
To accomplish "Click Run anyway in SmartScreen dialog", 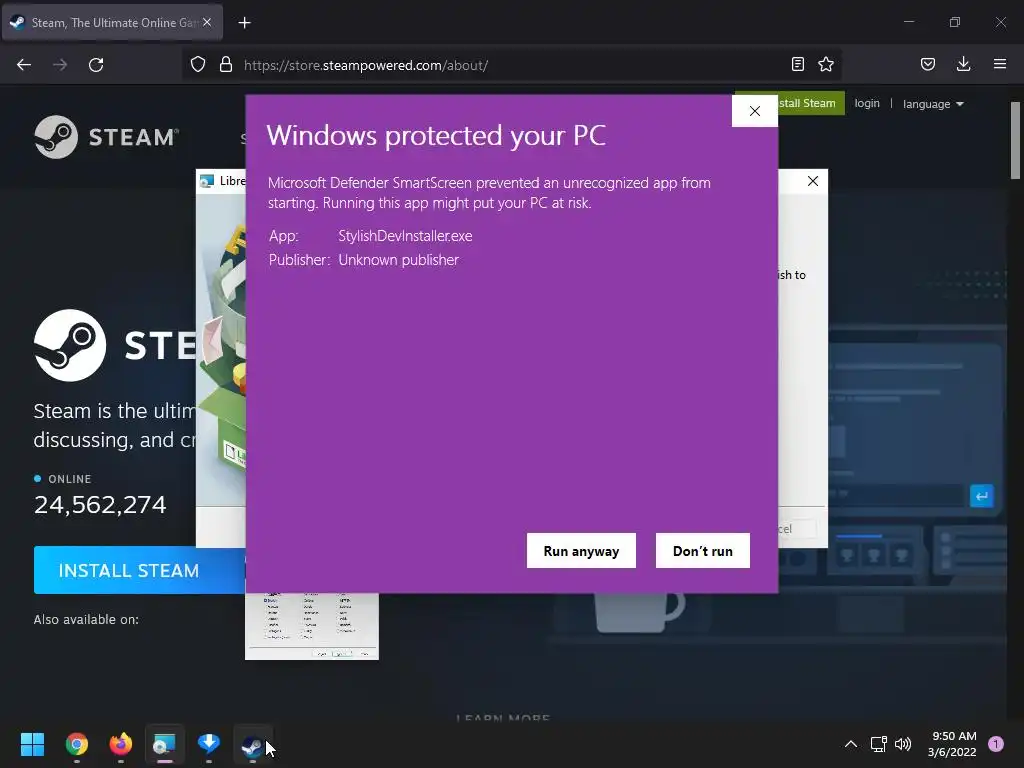I will [581, 551].
